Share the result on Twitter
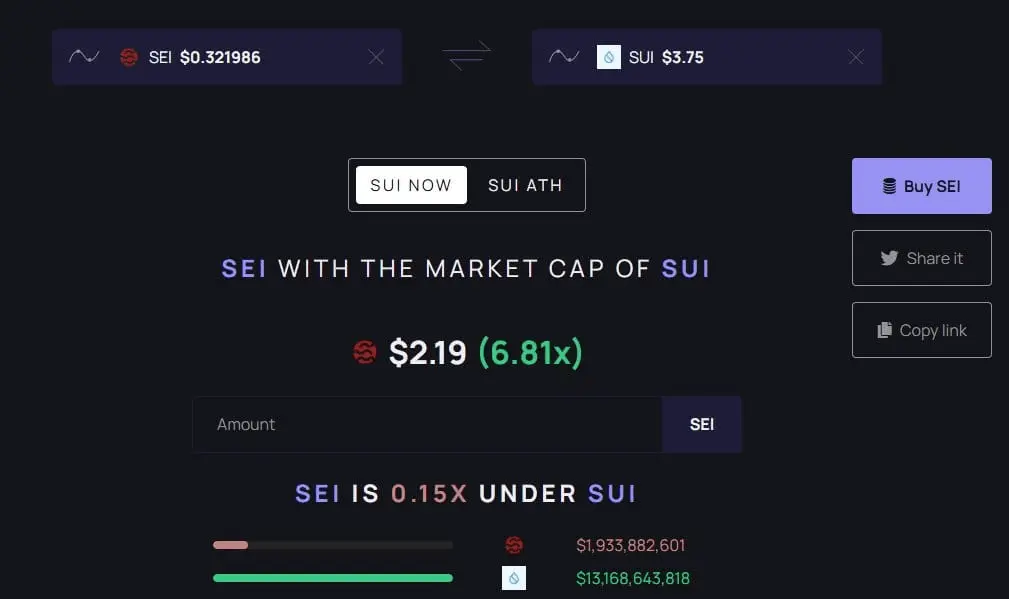Image resolution: width=1009 pixels, height=599 pixels. (921, 258)
